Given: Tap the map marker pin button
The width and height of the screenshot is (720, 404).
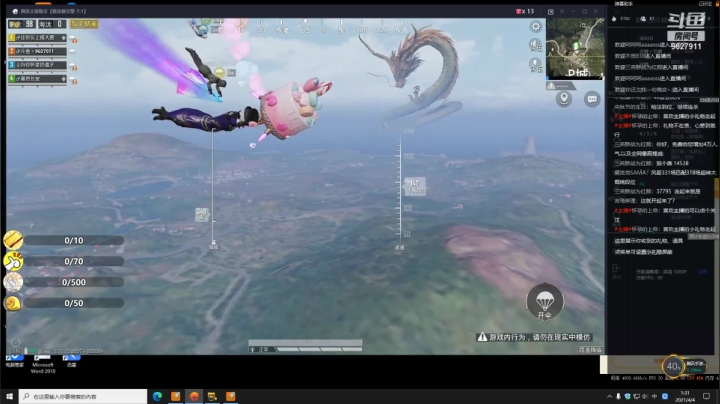Looking at the screenshot, I should 564,99.
